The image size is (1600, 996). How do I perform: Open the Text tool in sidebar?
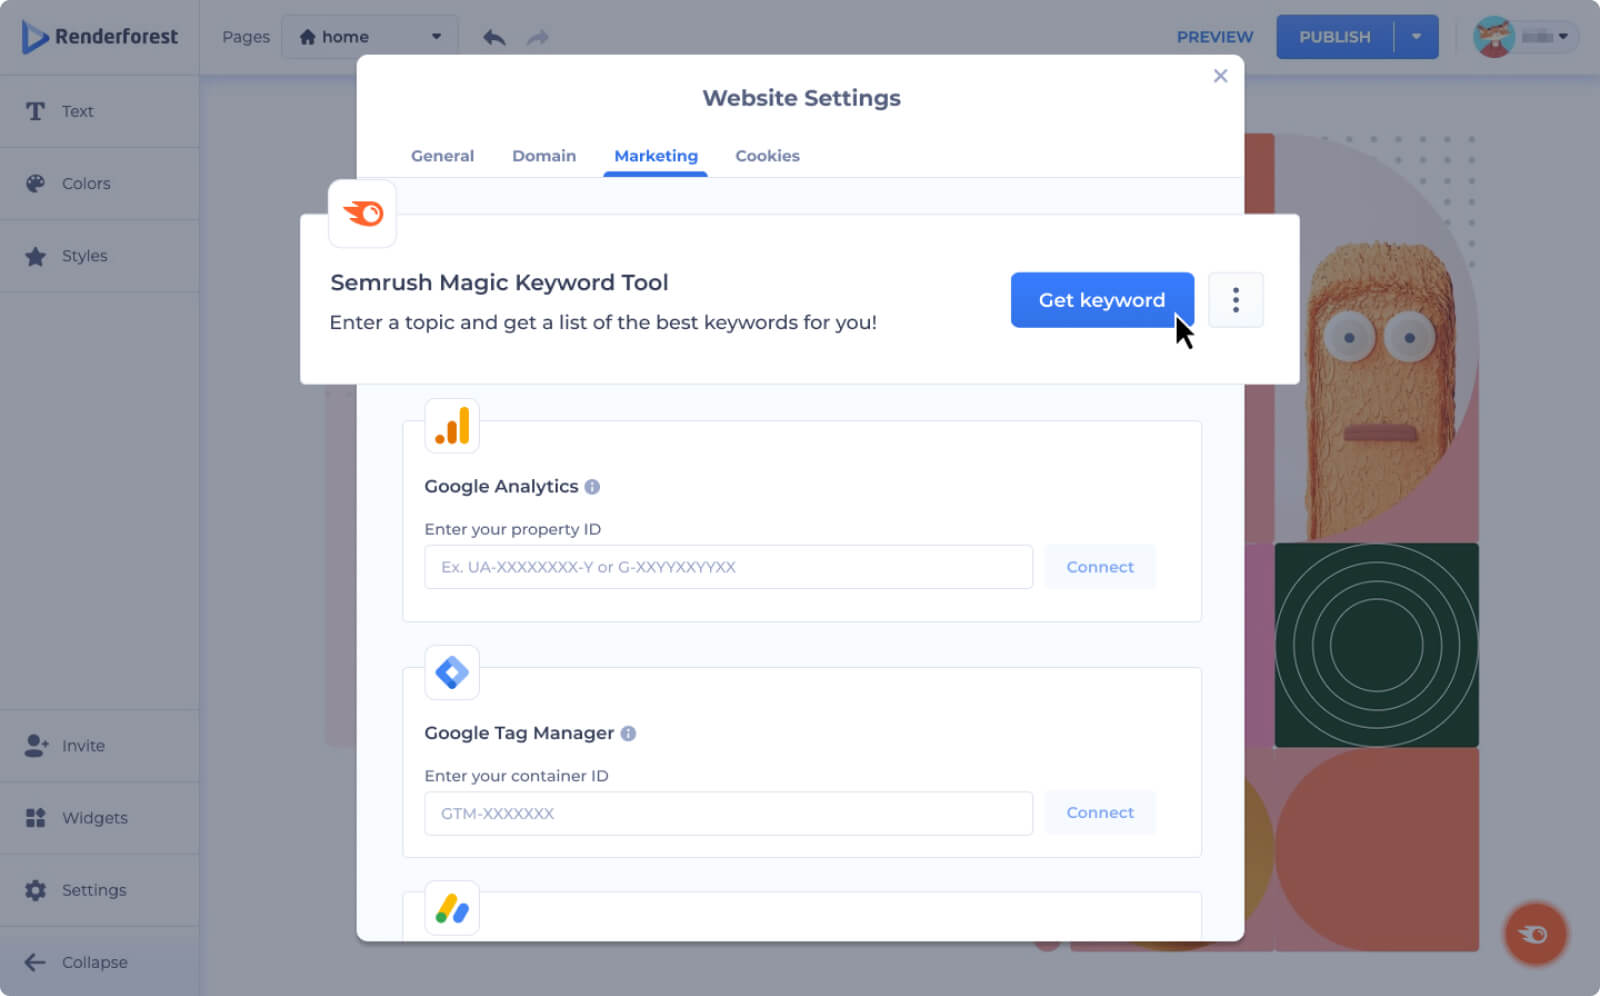77,111
